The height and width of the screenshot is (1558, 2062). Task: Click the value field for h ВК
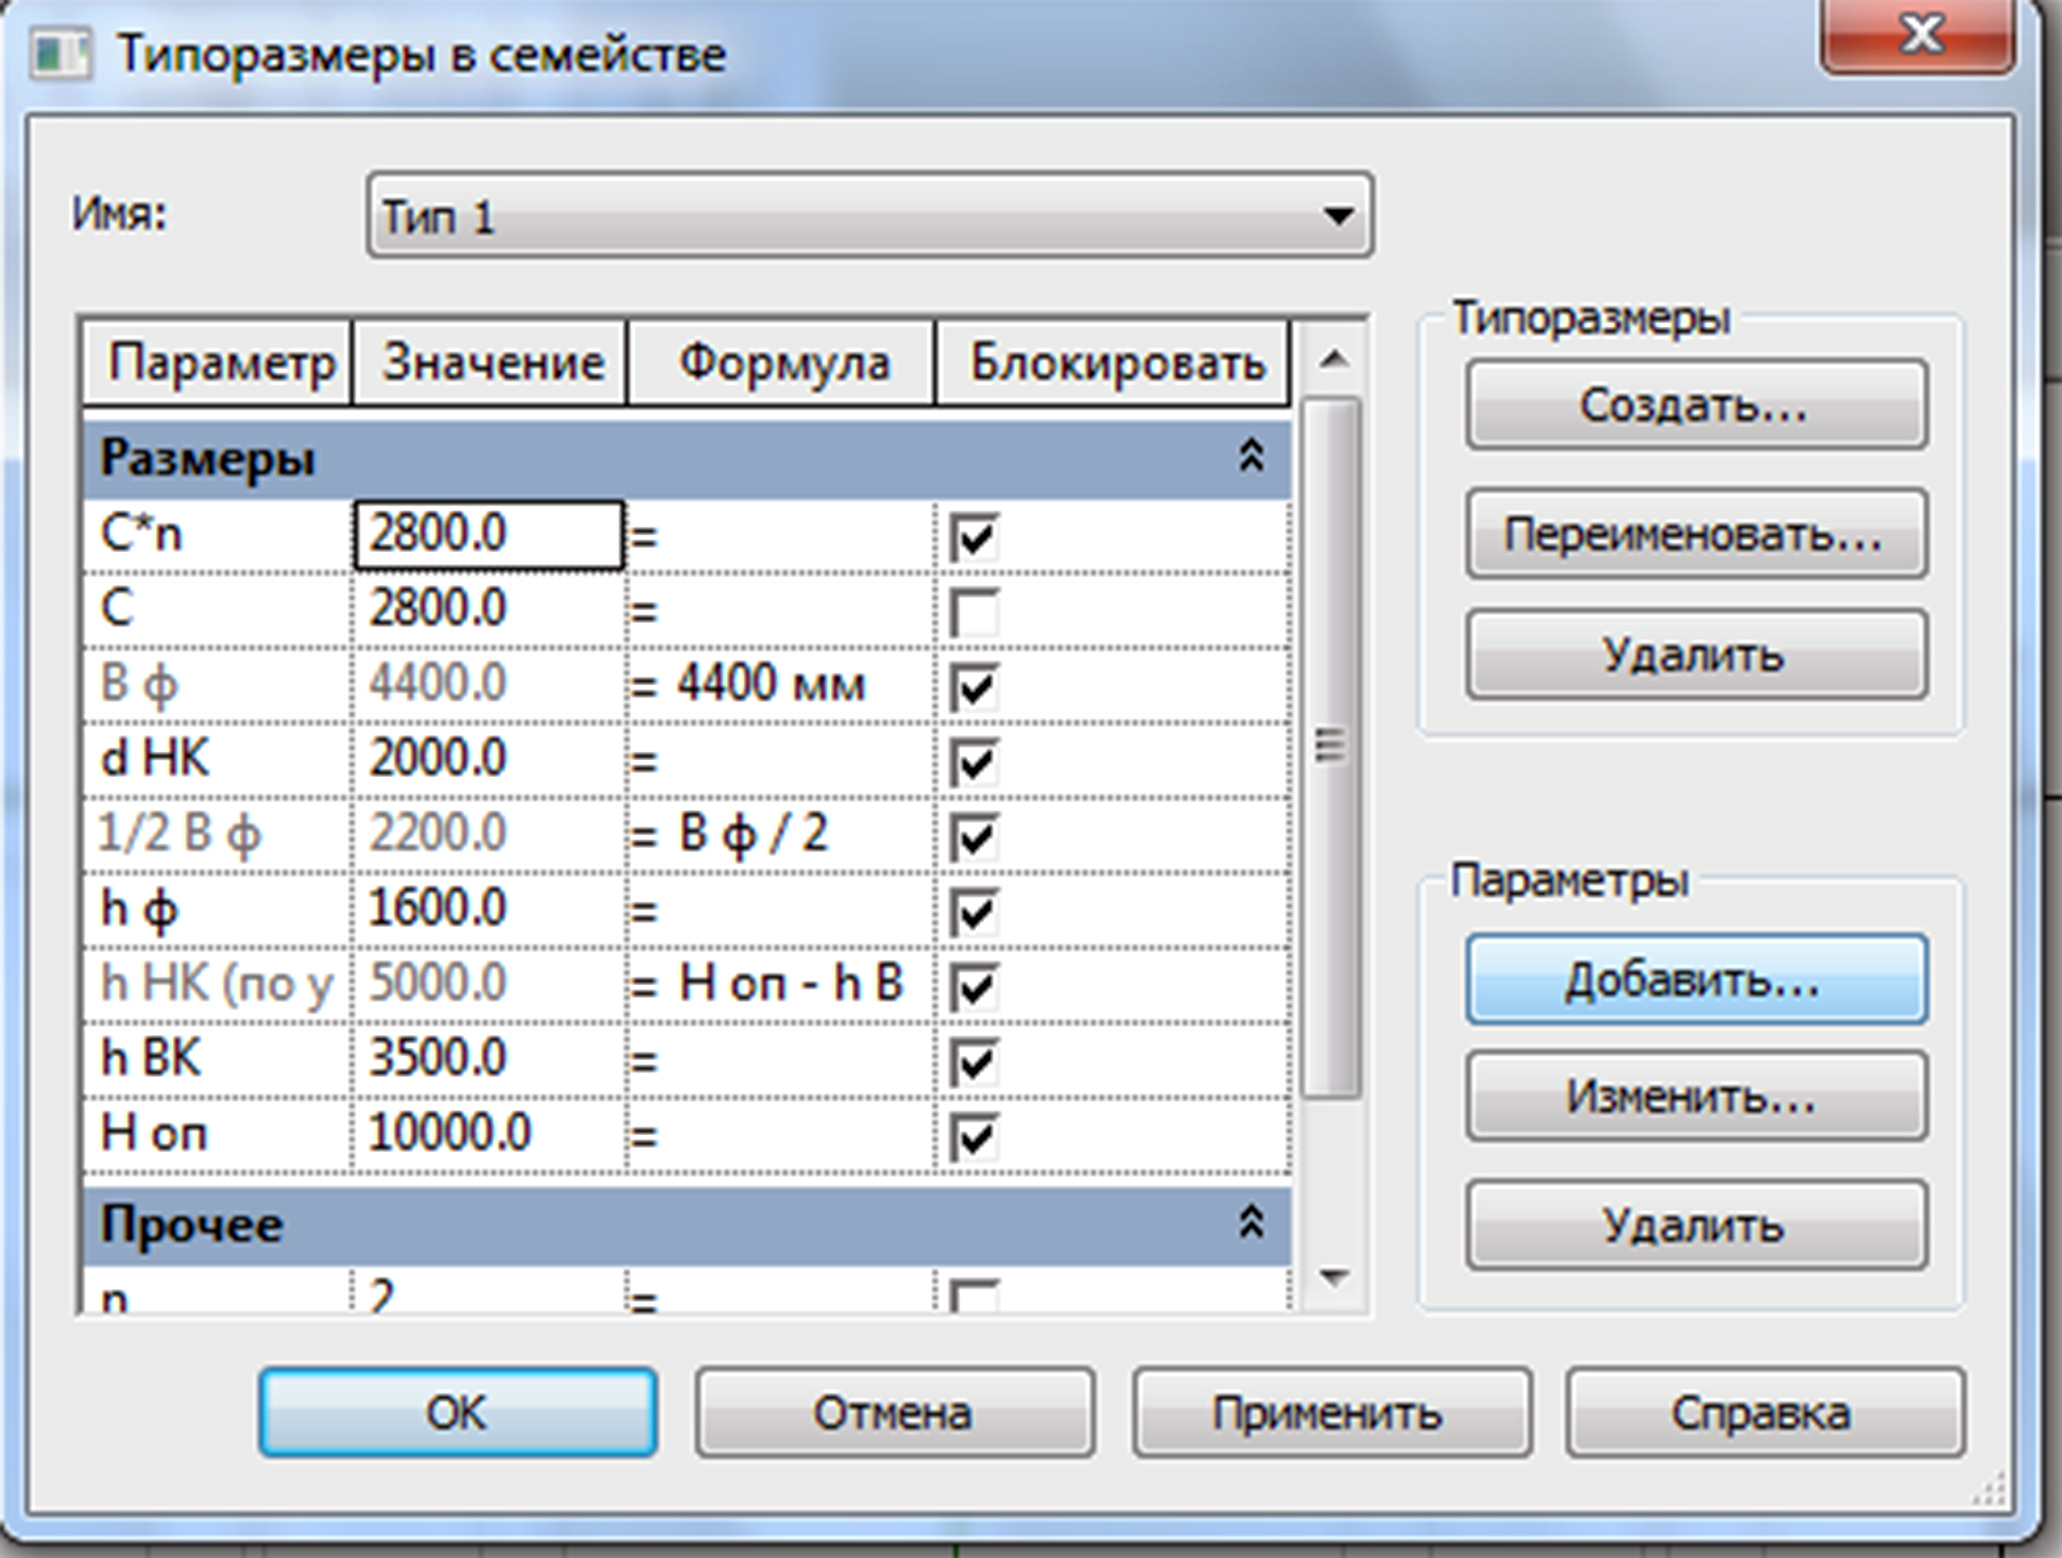pos(488,1059)
